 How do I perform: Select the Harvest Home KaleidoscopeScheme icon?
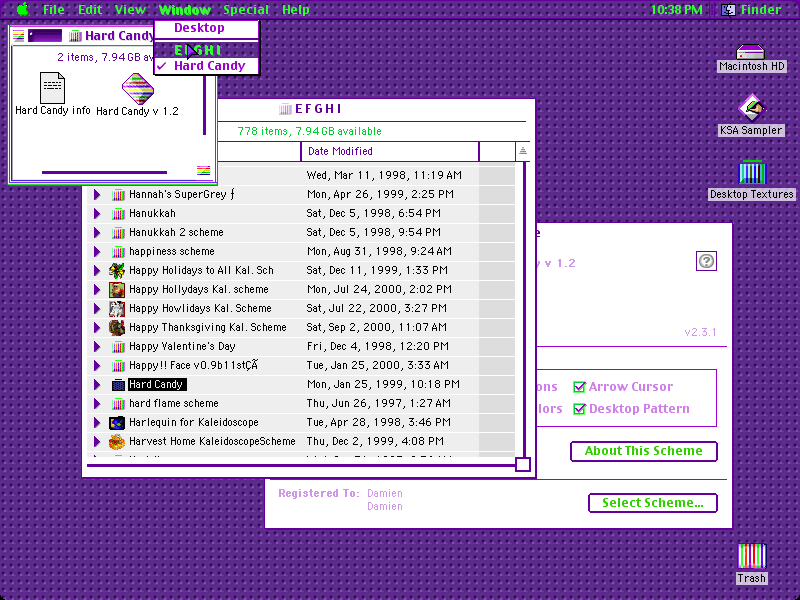(117, 442)
